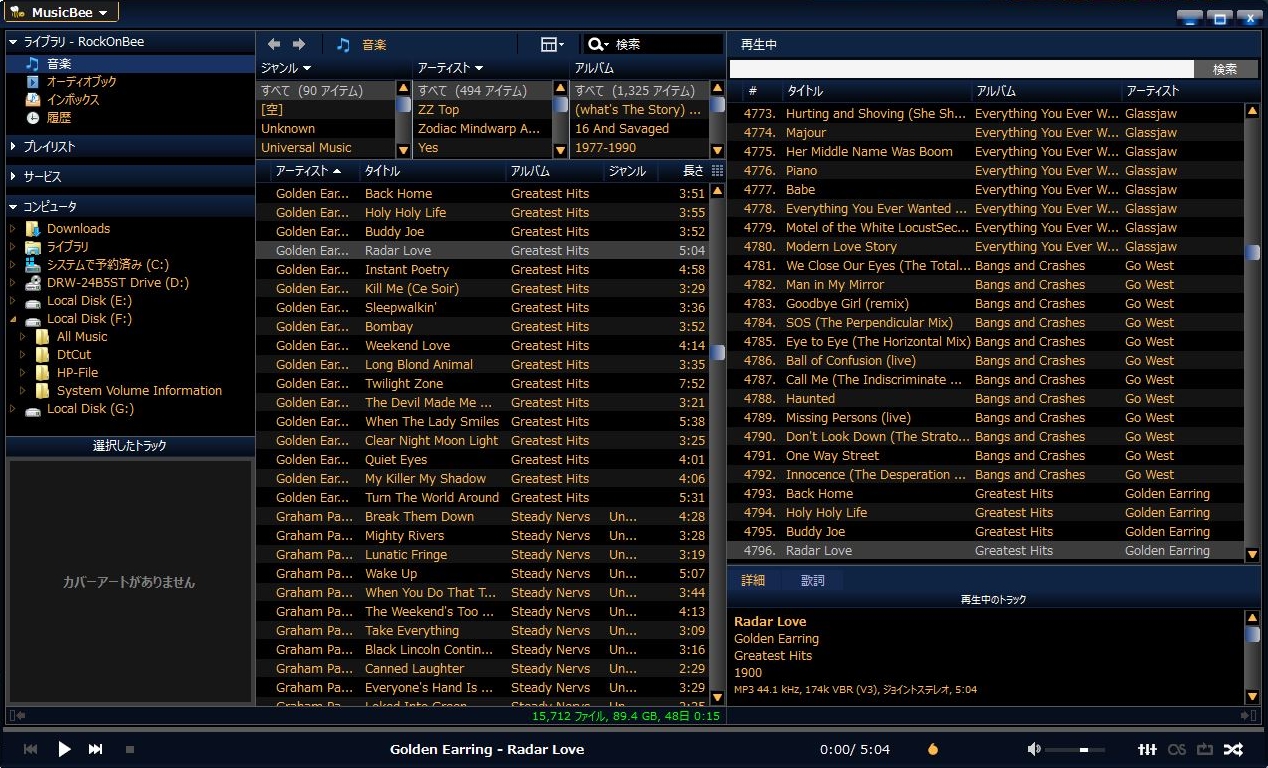Stop playback with the stop button
The height and width of the screenshot is (768, 1268).
(x=130, y=749)
